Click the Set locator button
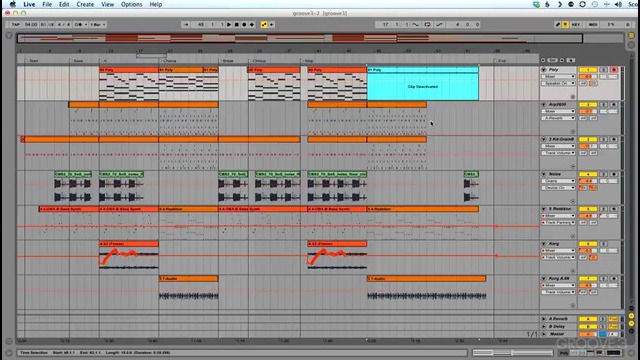Viewport: 640px width, 360px height. click(552, 60)
